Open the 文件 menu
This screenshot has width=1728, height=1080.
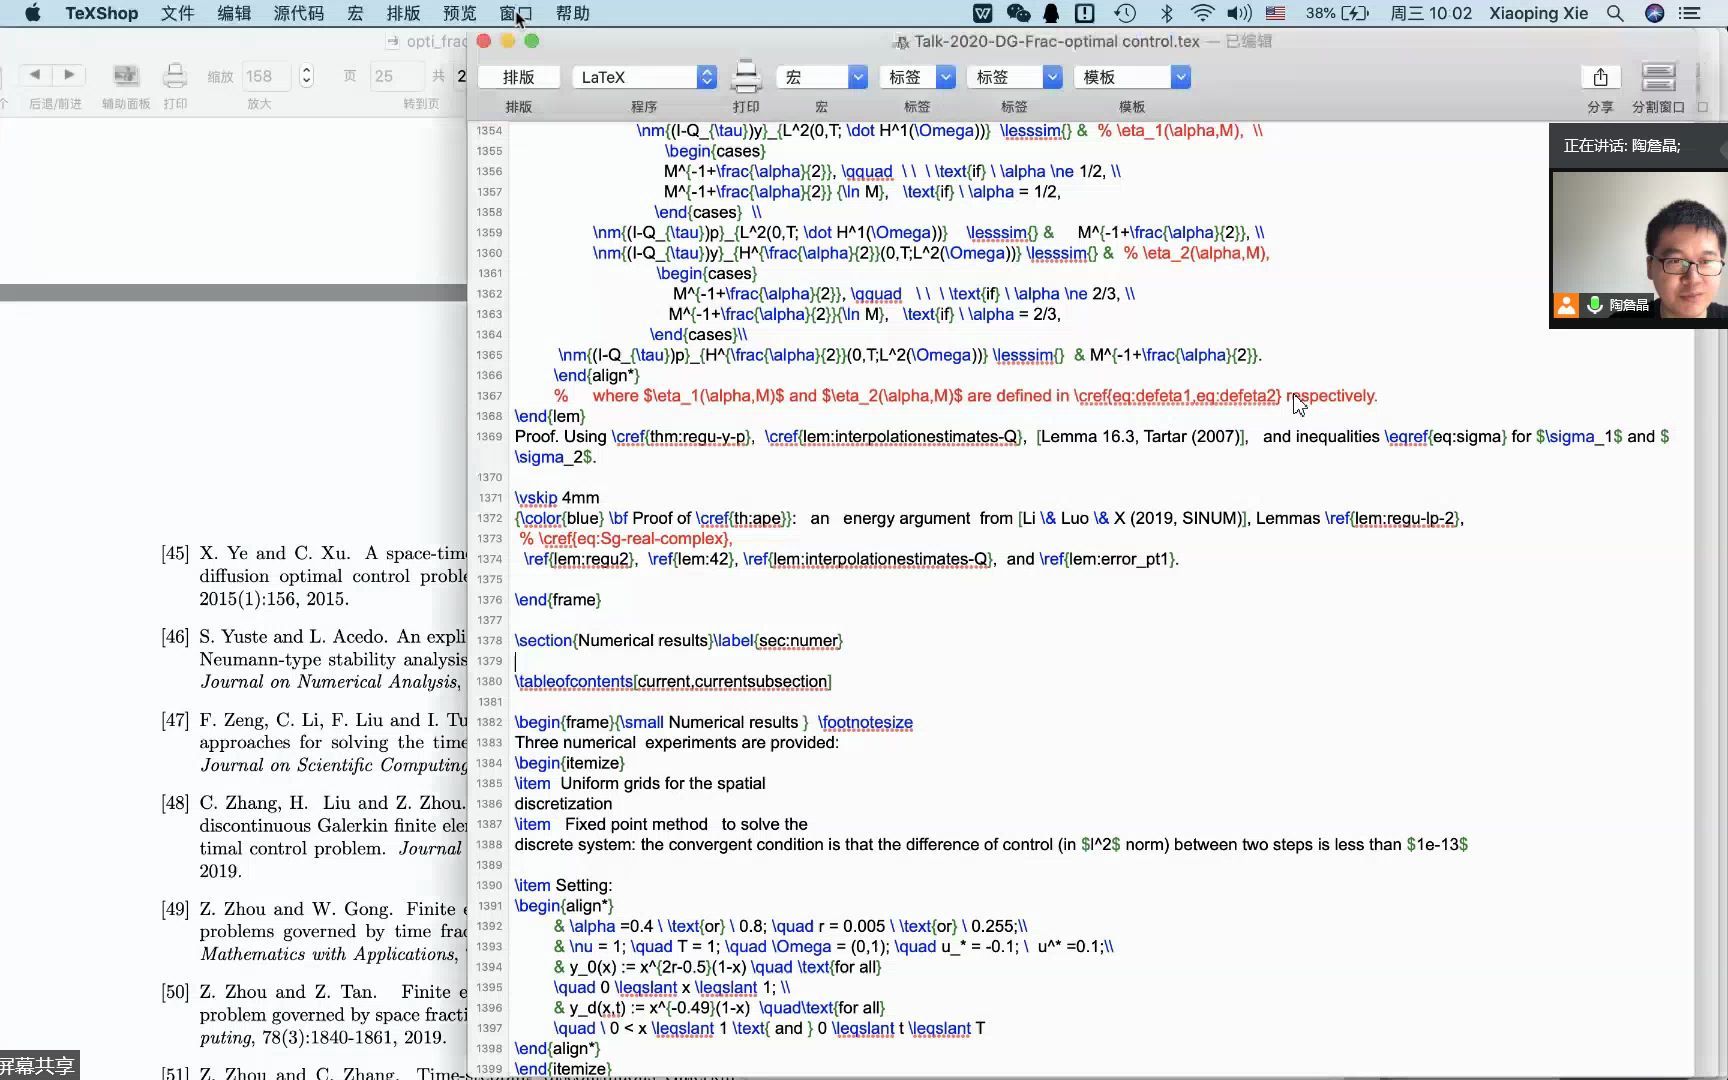(x=177, y=13)
